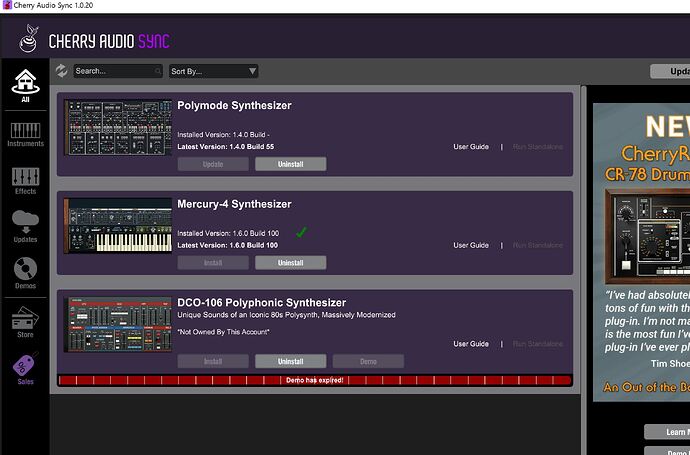Click 'Latest Version: 1.4.0 Build 55' text
This screenshot has width=690, height=455.
[x=225, y=147]
